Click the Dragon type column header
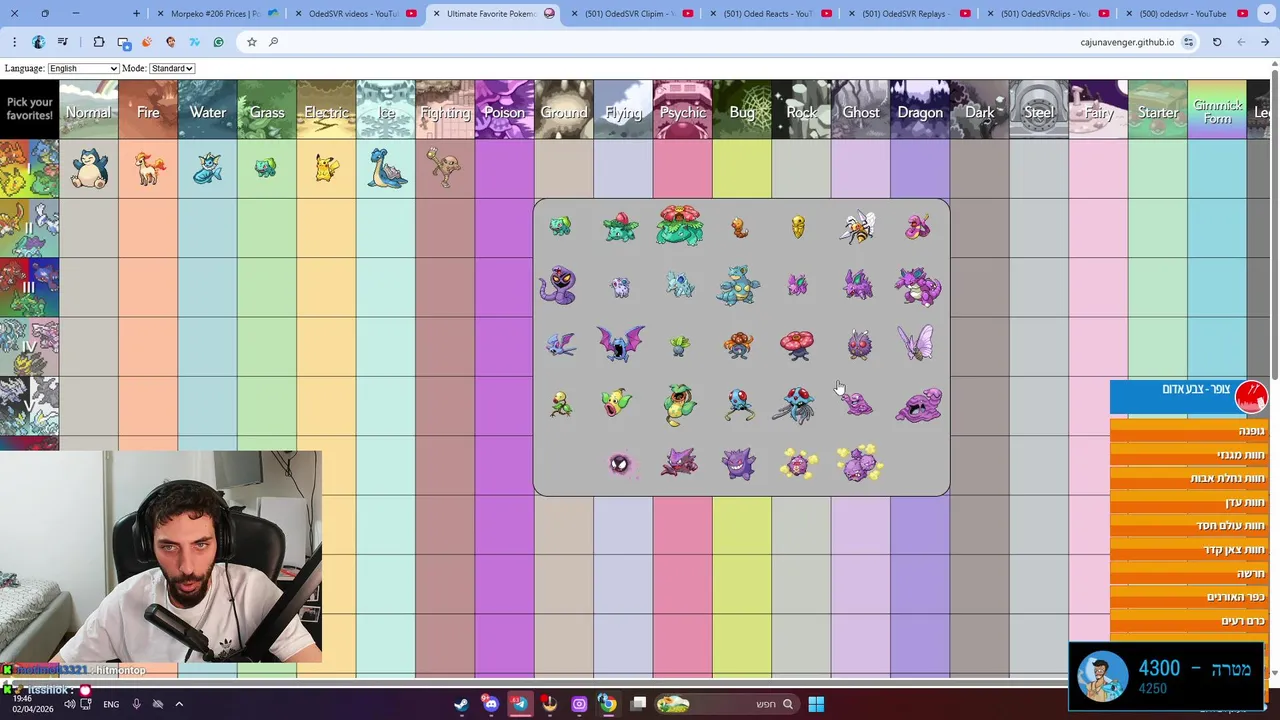 tap(920, 110)
